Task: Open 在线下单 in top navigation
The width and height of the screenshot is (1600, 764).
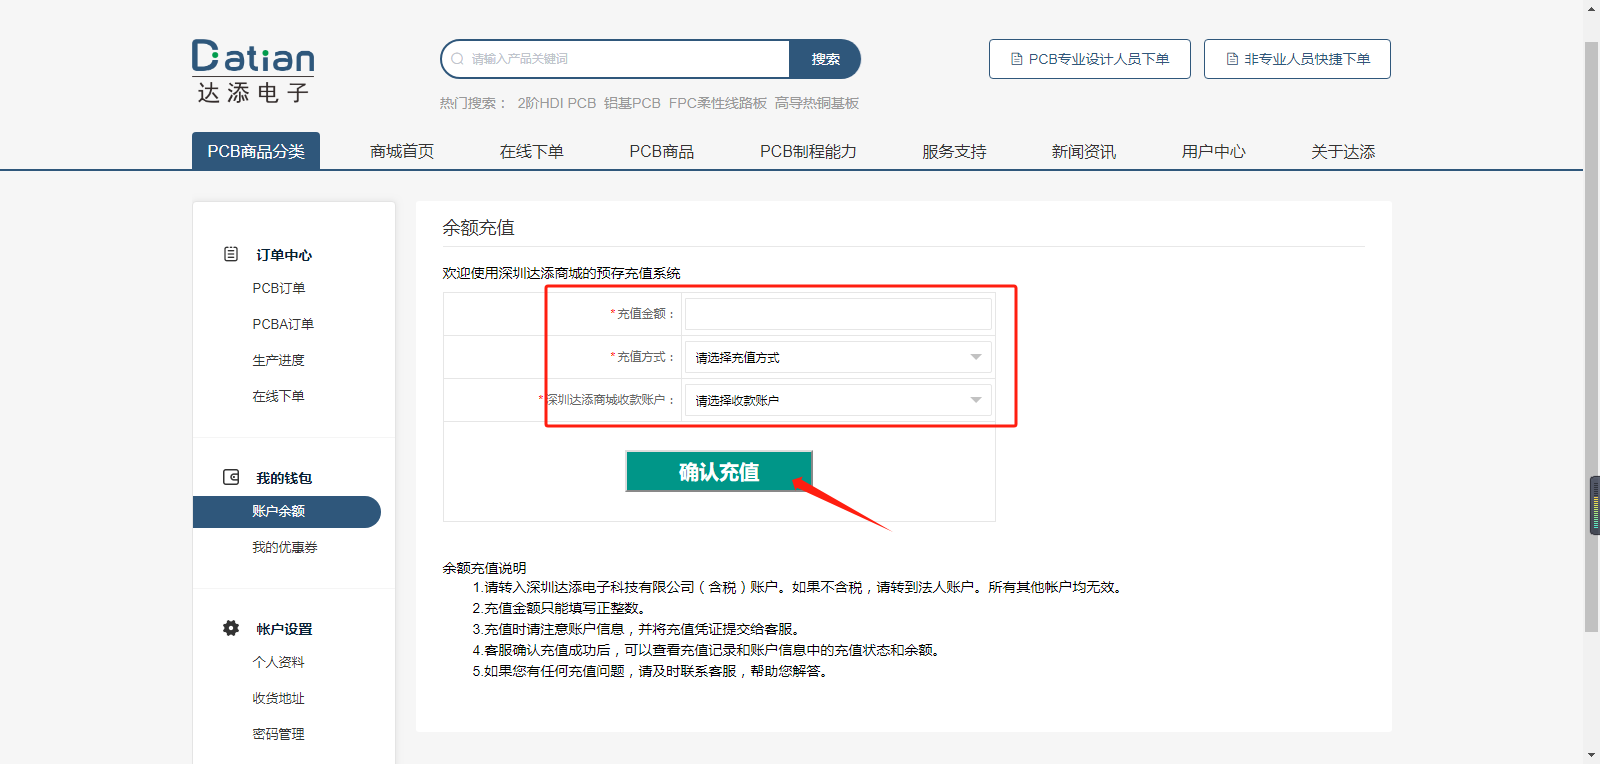Action: 532,151
